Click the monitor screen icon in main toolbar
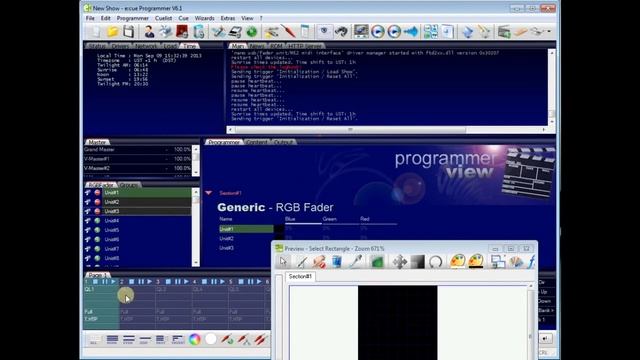 coord(361,31)
